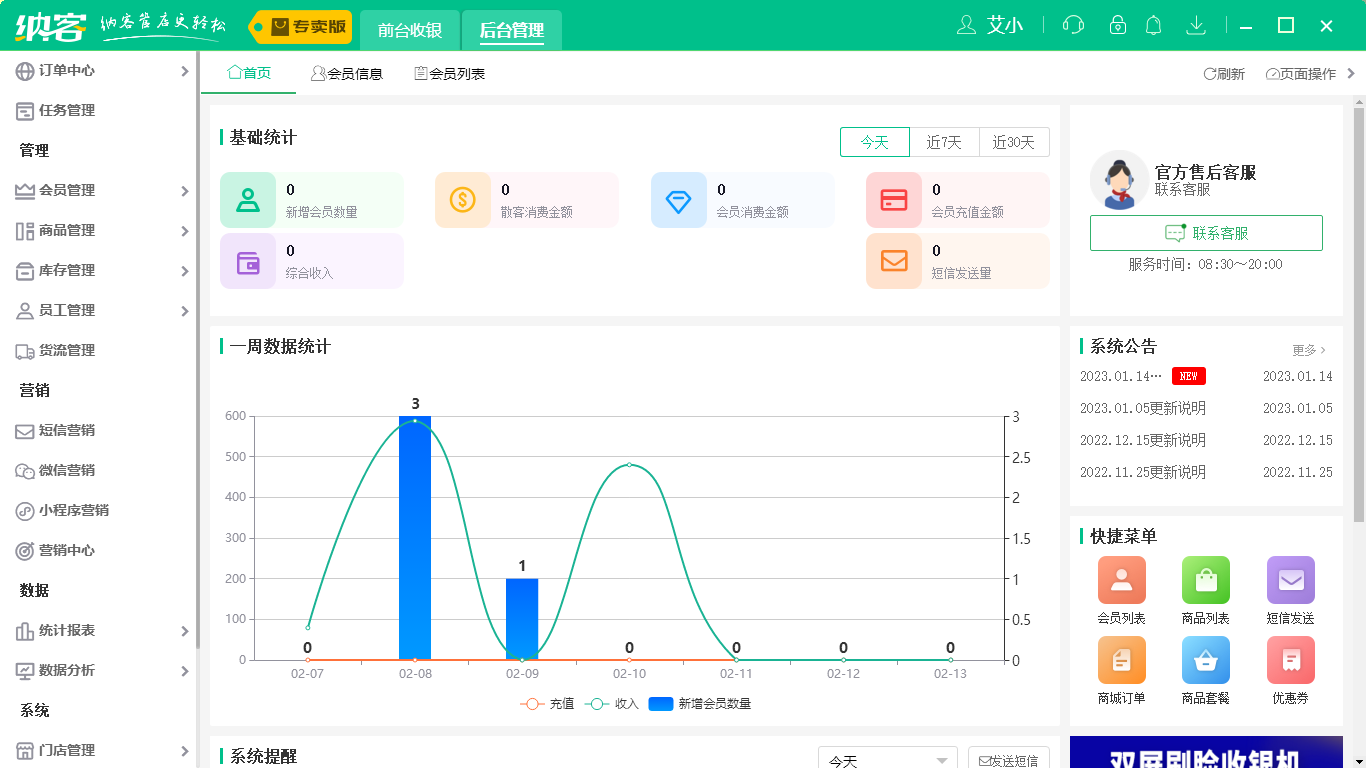Click the notification bell in the title bar
The image size is (1366, 768).
tap(1153, 24)
